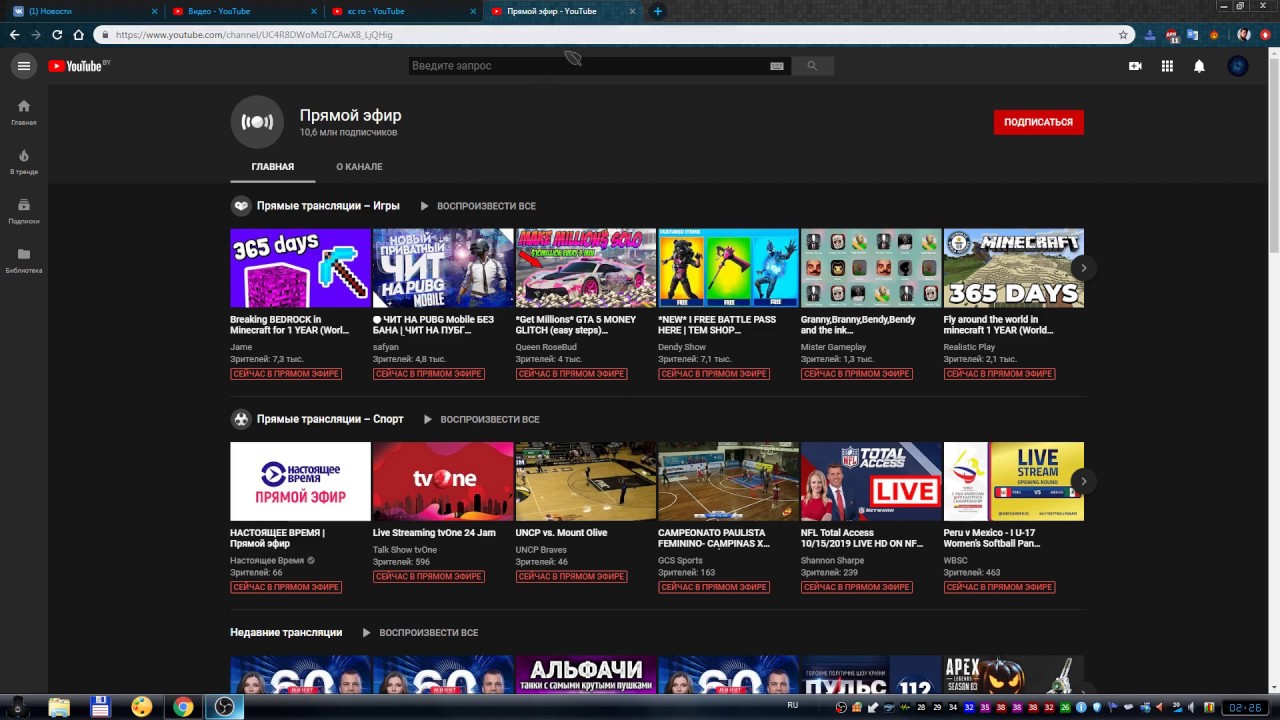This screenshot has height=720, width=1280.
Task: Open the Подписки subscriptions sidebar icon
Action: click(x=24, y=211)
